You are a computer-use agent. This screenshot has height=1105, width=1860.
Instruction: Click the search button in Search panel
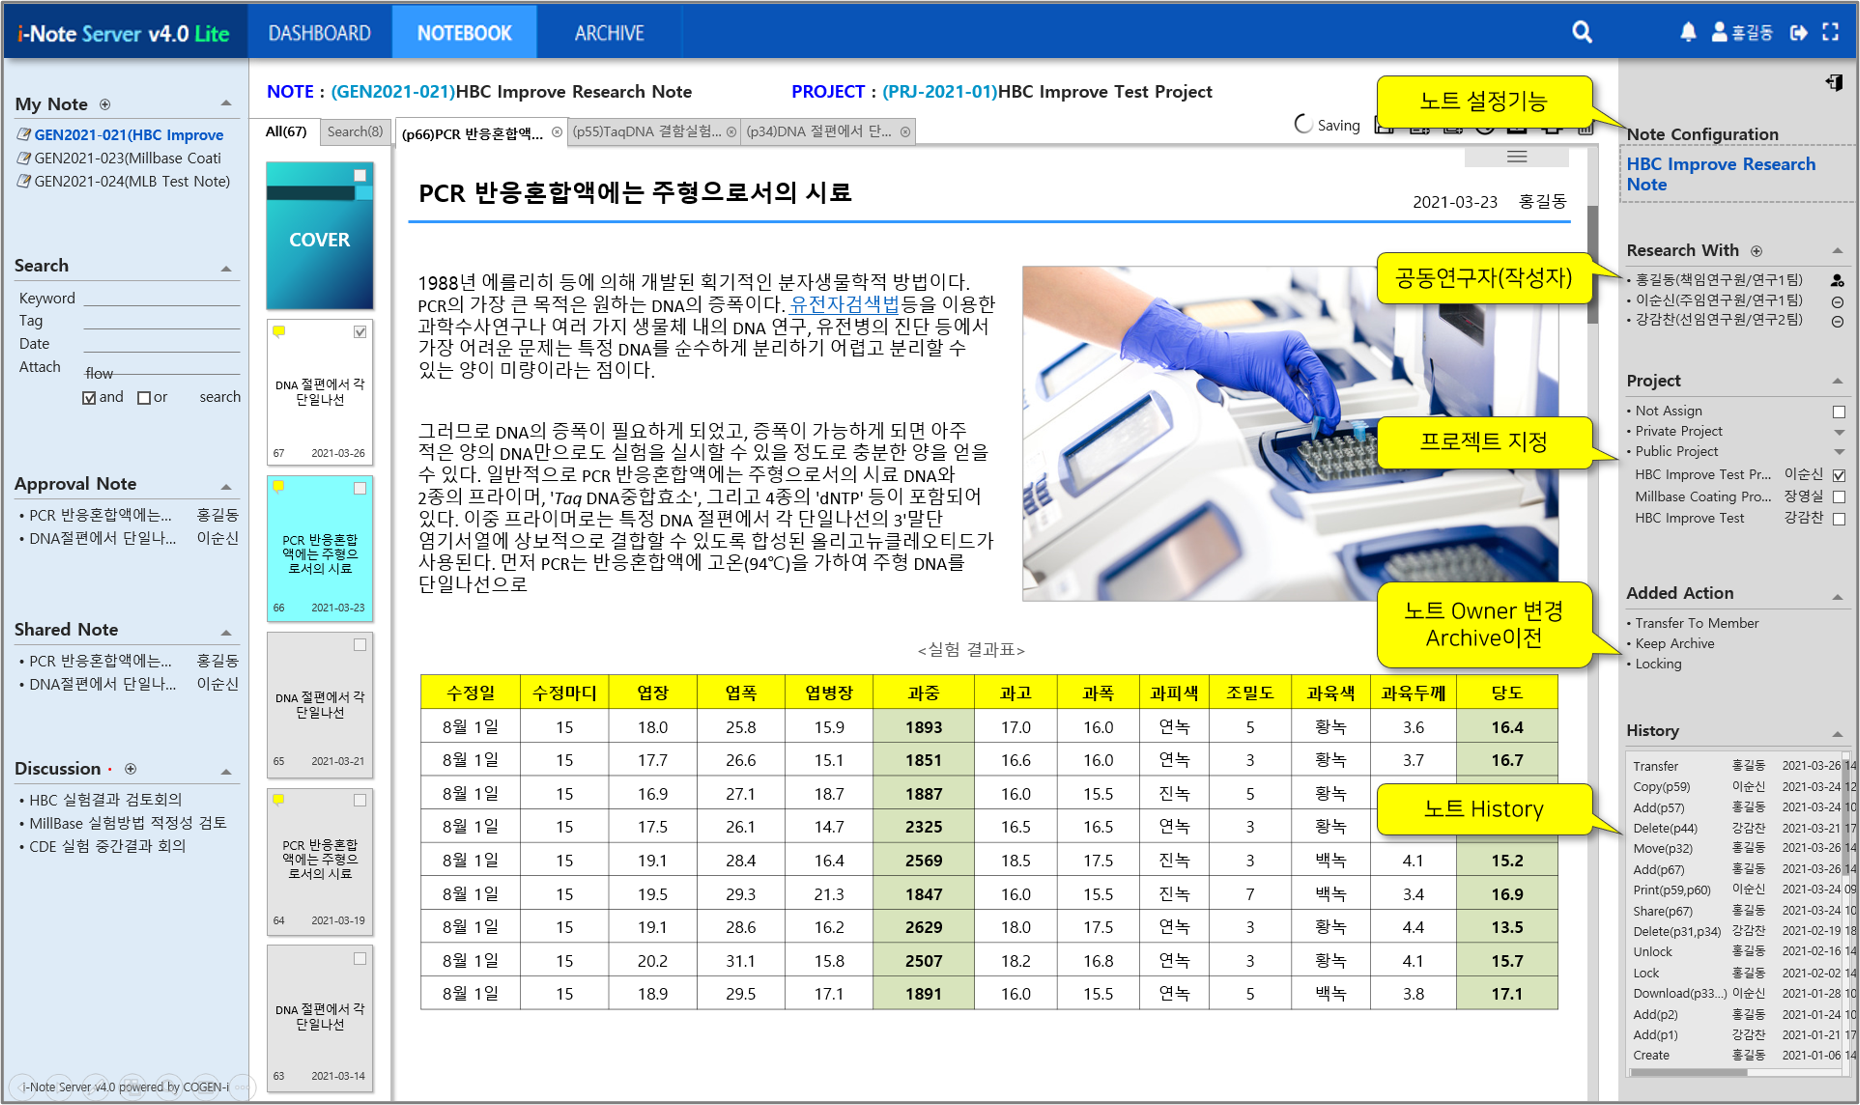tap(219, 397)
